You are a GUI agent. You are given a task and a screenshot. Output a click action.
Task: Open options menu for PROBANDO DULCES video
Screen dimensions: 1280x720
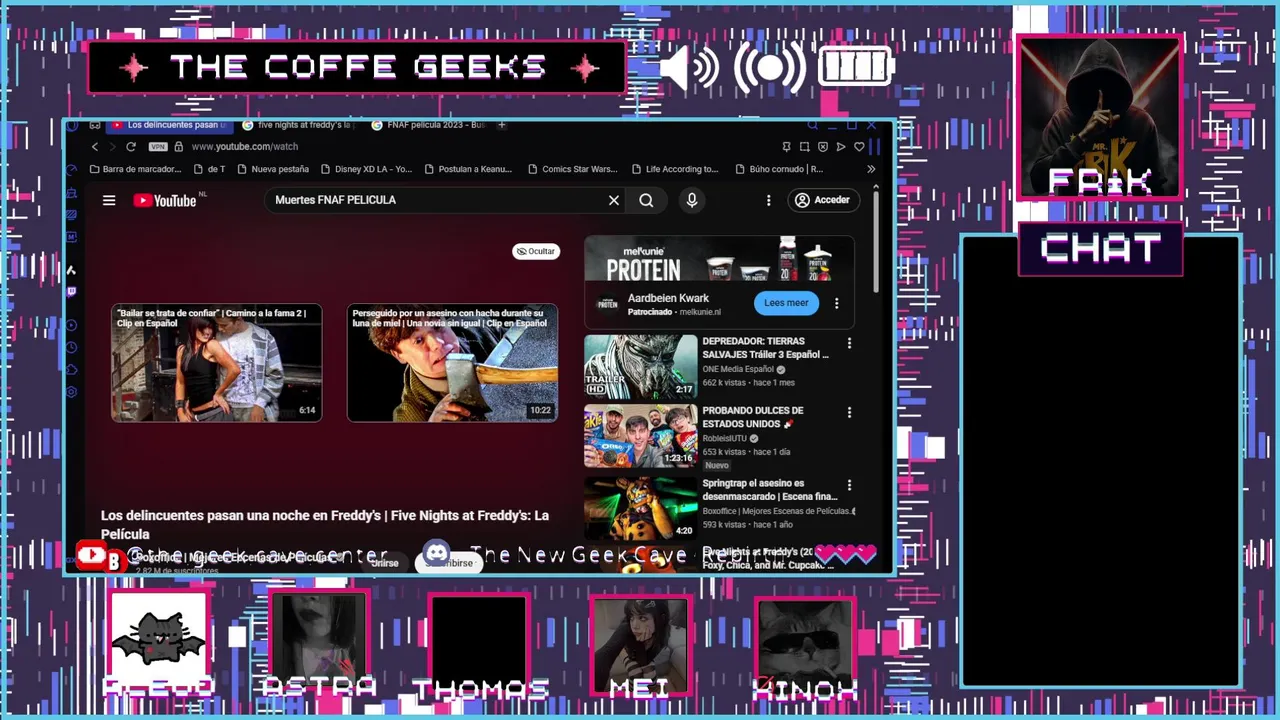849,412
